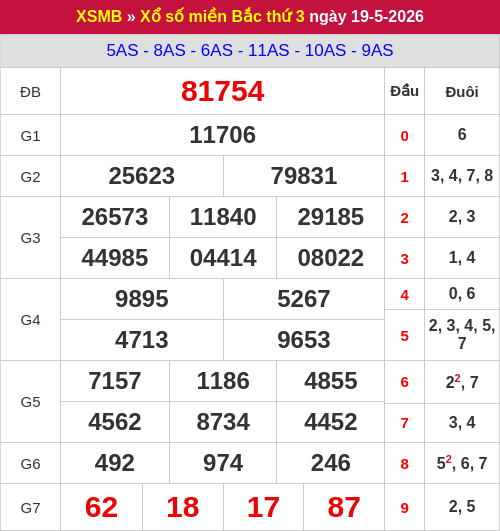
Task: Click the Đuôi value '2², 7'
Action: 462,382
